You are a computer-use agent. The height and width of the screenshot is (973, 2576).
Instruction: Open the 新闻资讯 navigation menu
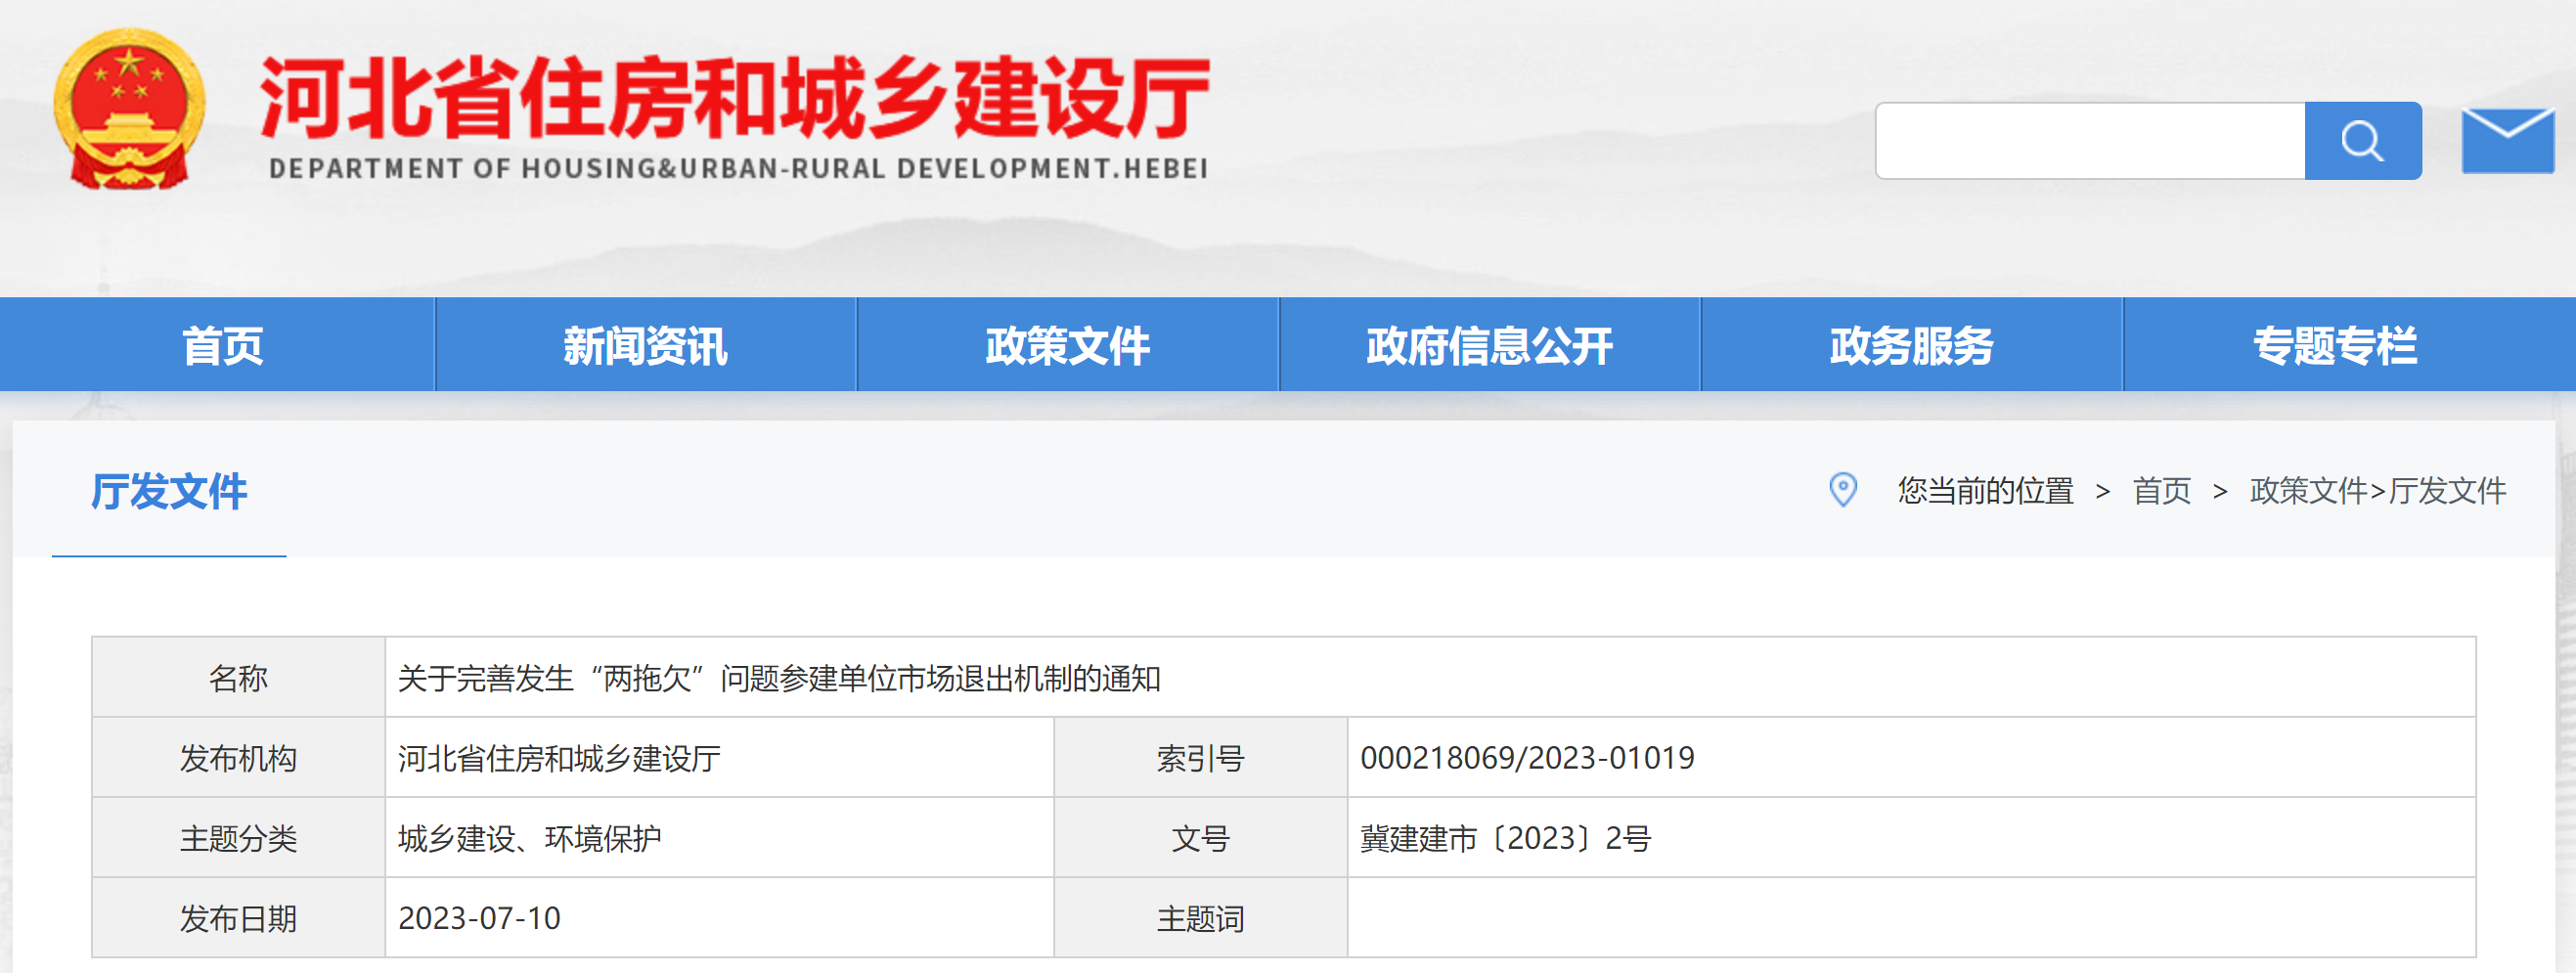[x=645, y=346]
